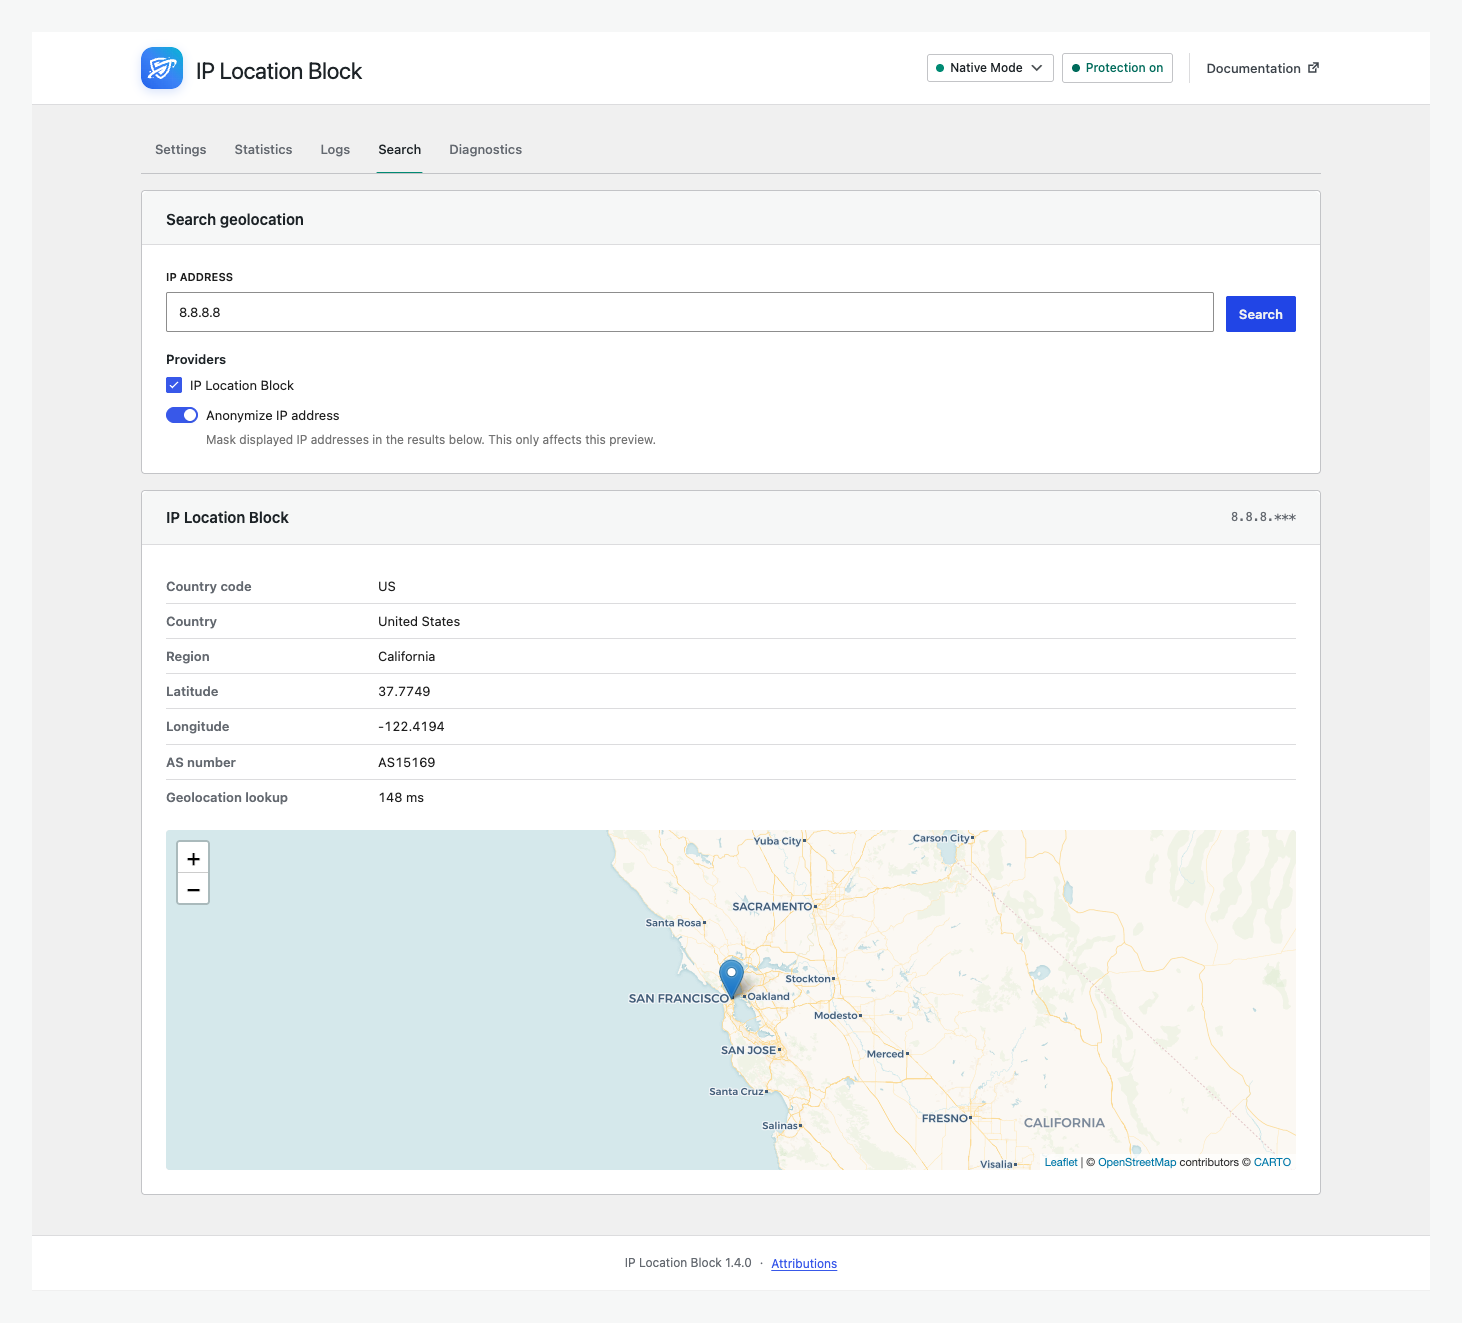This screenshot has width=1462, height=1323.
Task: Click the Santa Rosa label on the map
Action: (673, 922)
